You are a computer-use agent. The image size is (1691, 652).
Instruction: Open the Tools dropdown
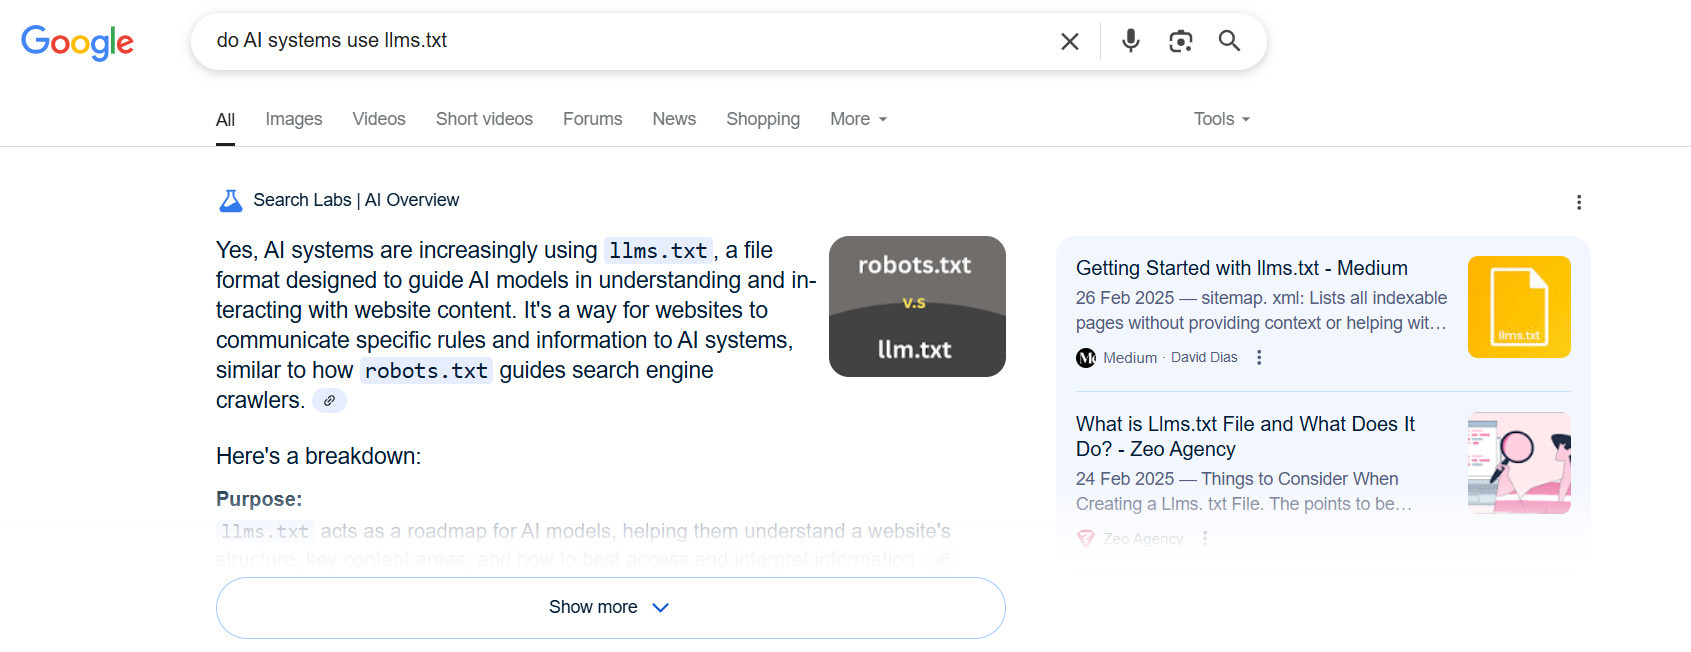1222,119
